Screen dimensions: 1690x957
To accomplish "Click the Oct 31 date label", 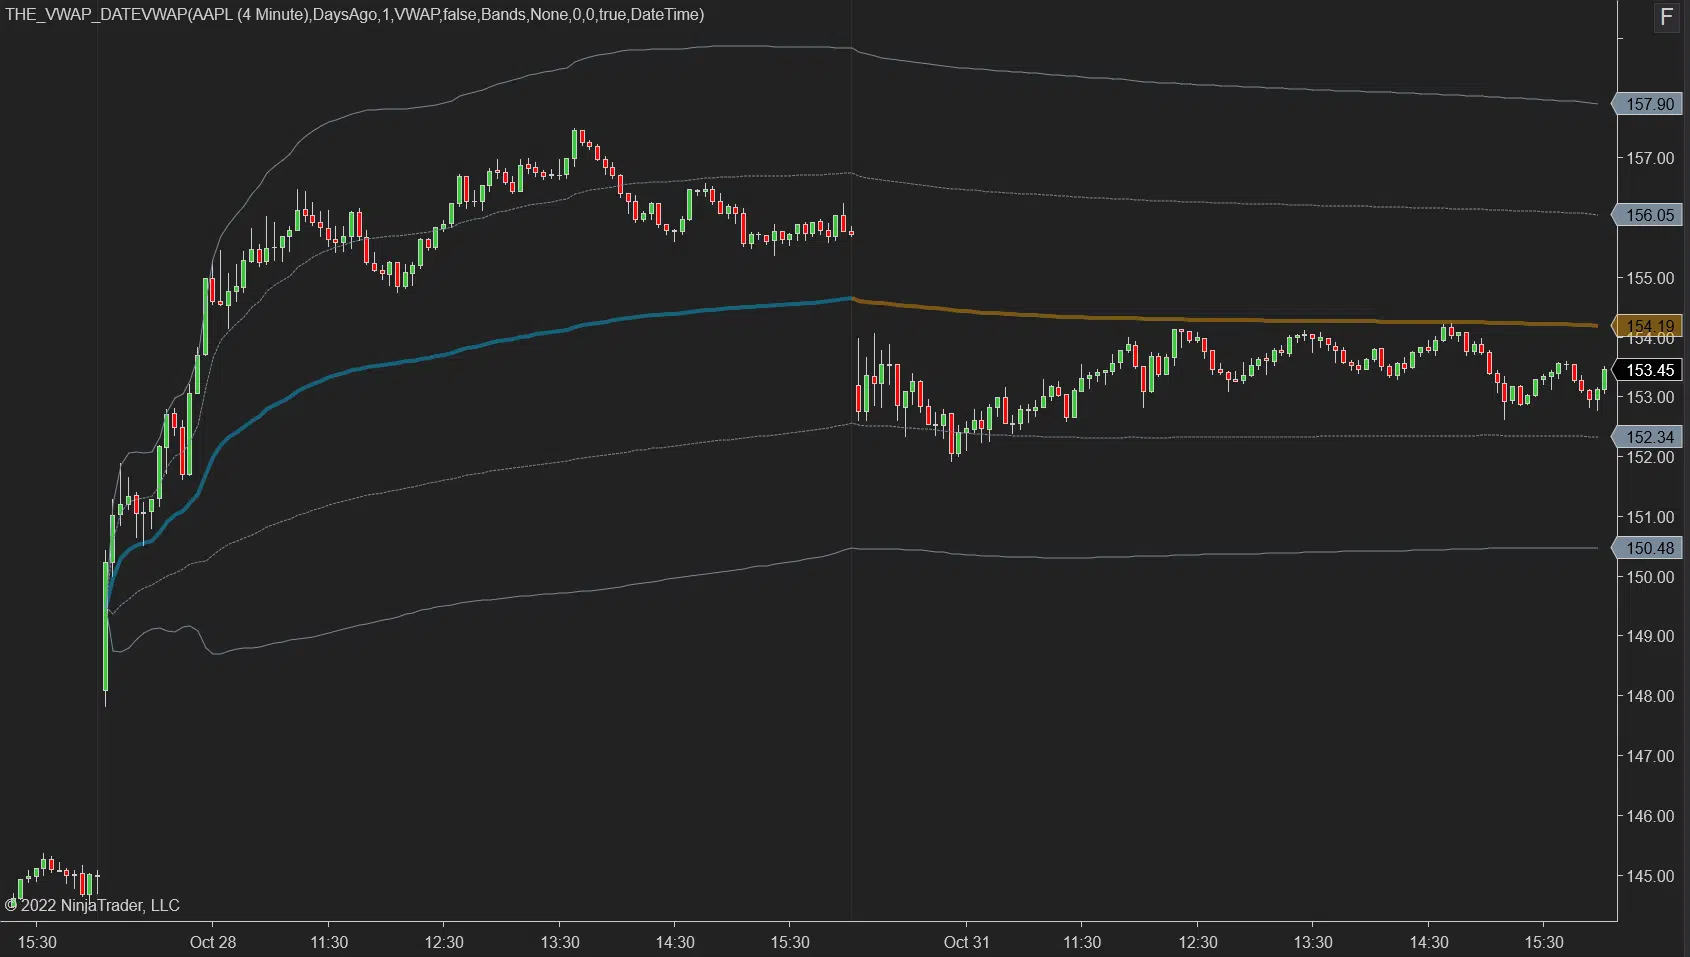I will pos(966,942).
